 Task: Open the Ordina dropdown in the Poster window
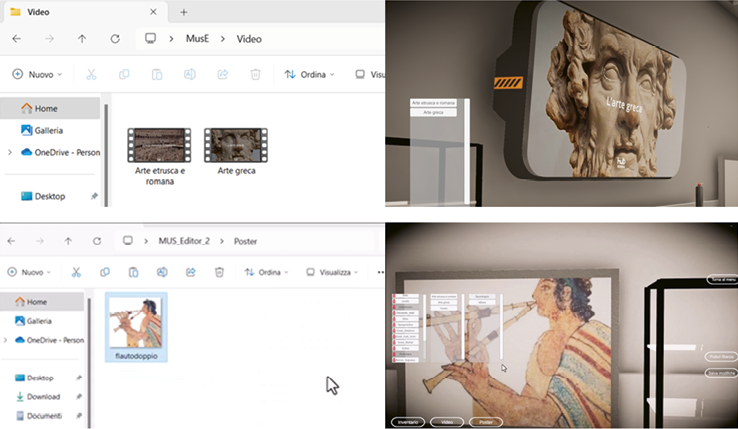coord(266,272)
